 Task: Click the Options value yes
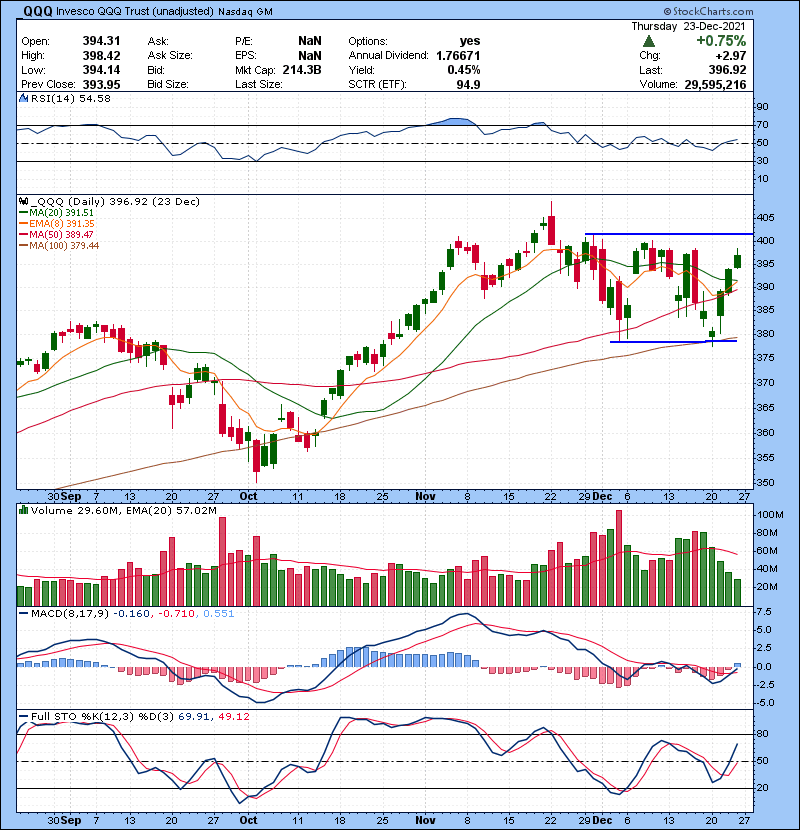470,41
